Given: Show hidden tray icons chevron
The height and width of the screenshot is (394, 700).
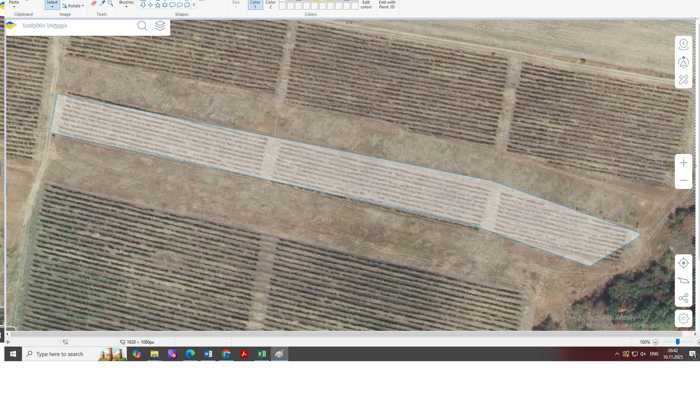Looking at the screenshot, I should (x=617, y=354).
